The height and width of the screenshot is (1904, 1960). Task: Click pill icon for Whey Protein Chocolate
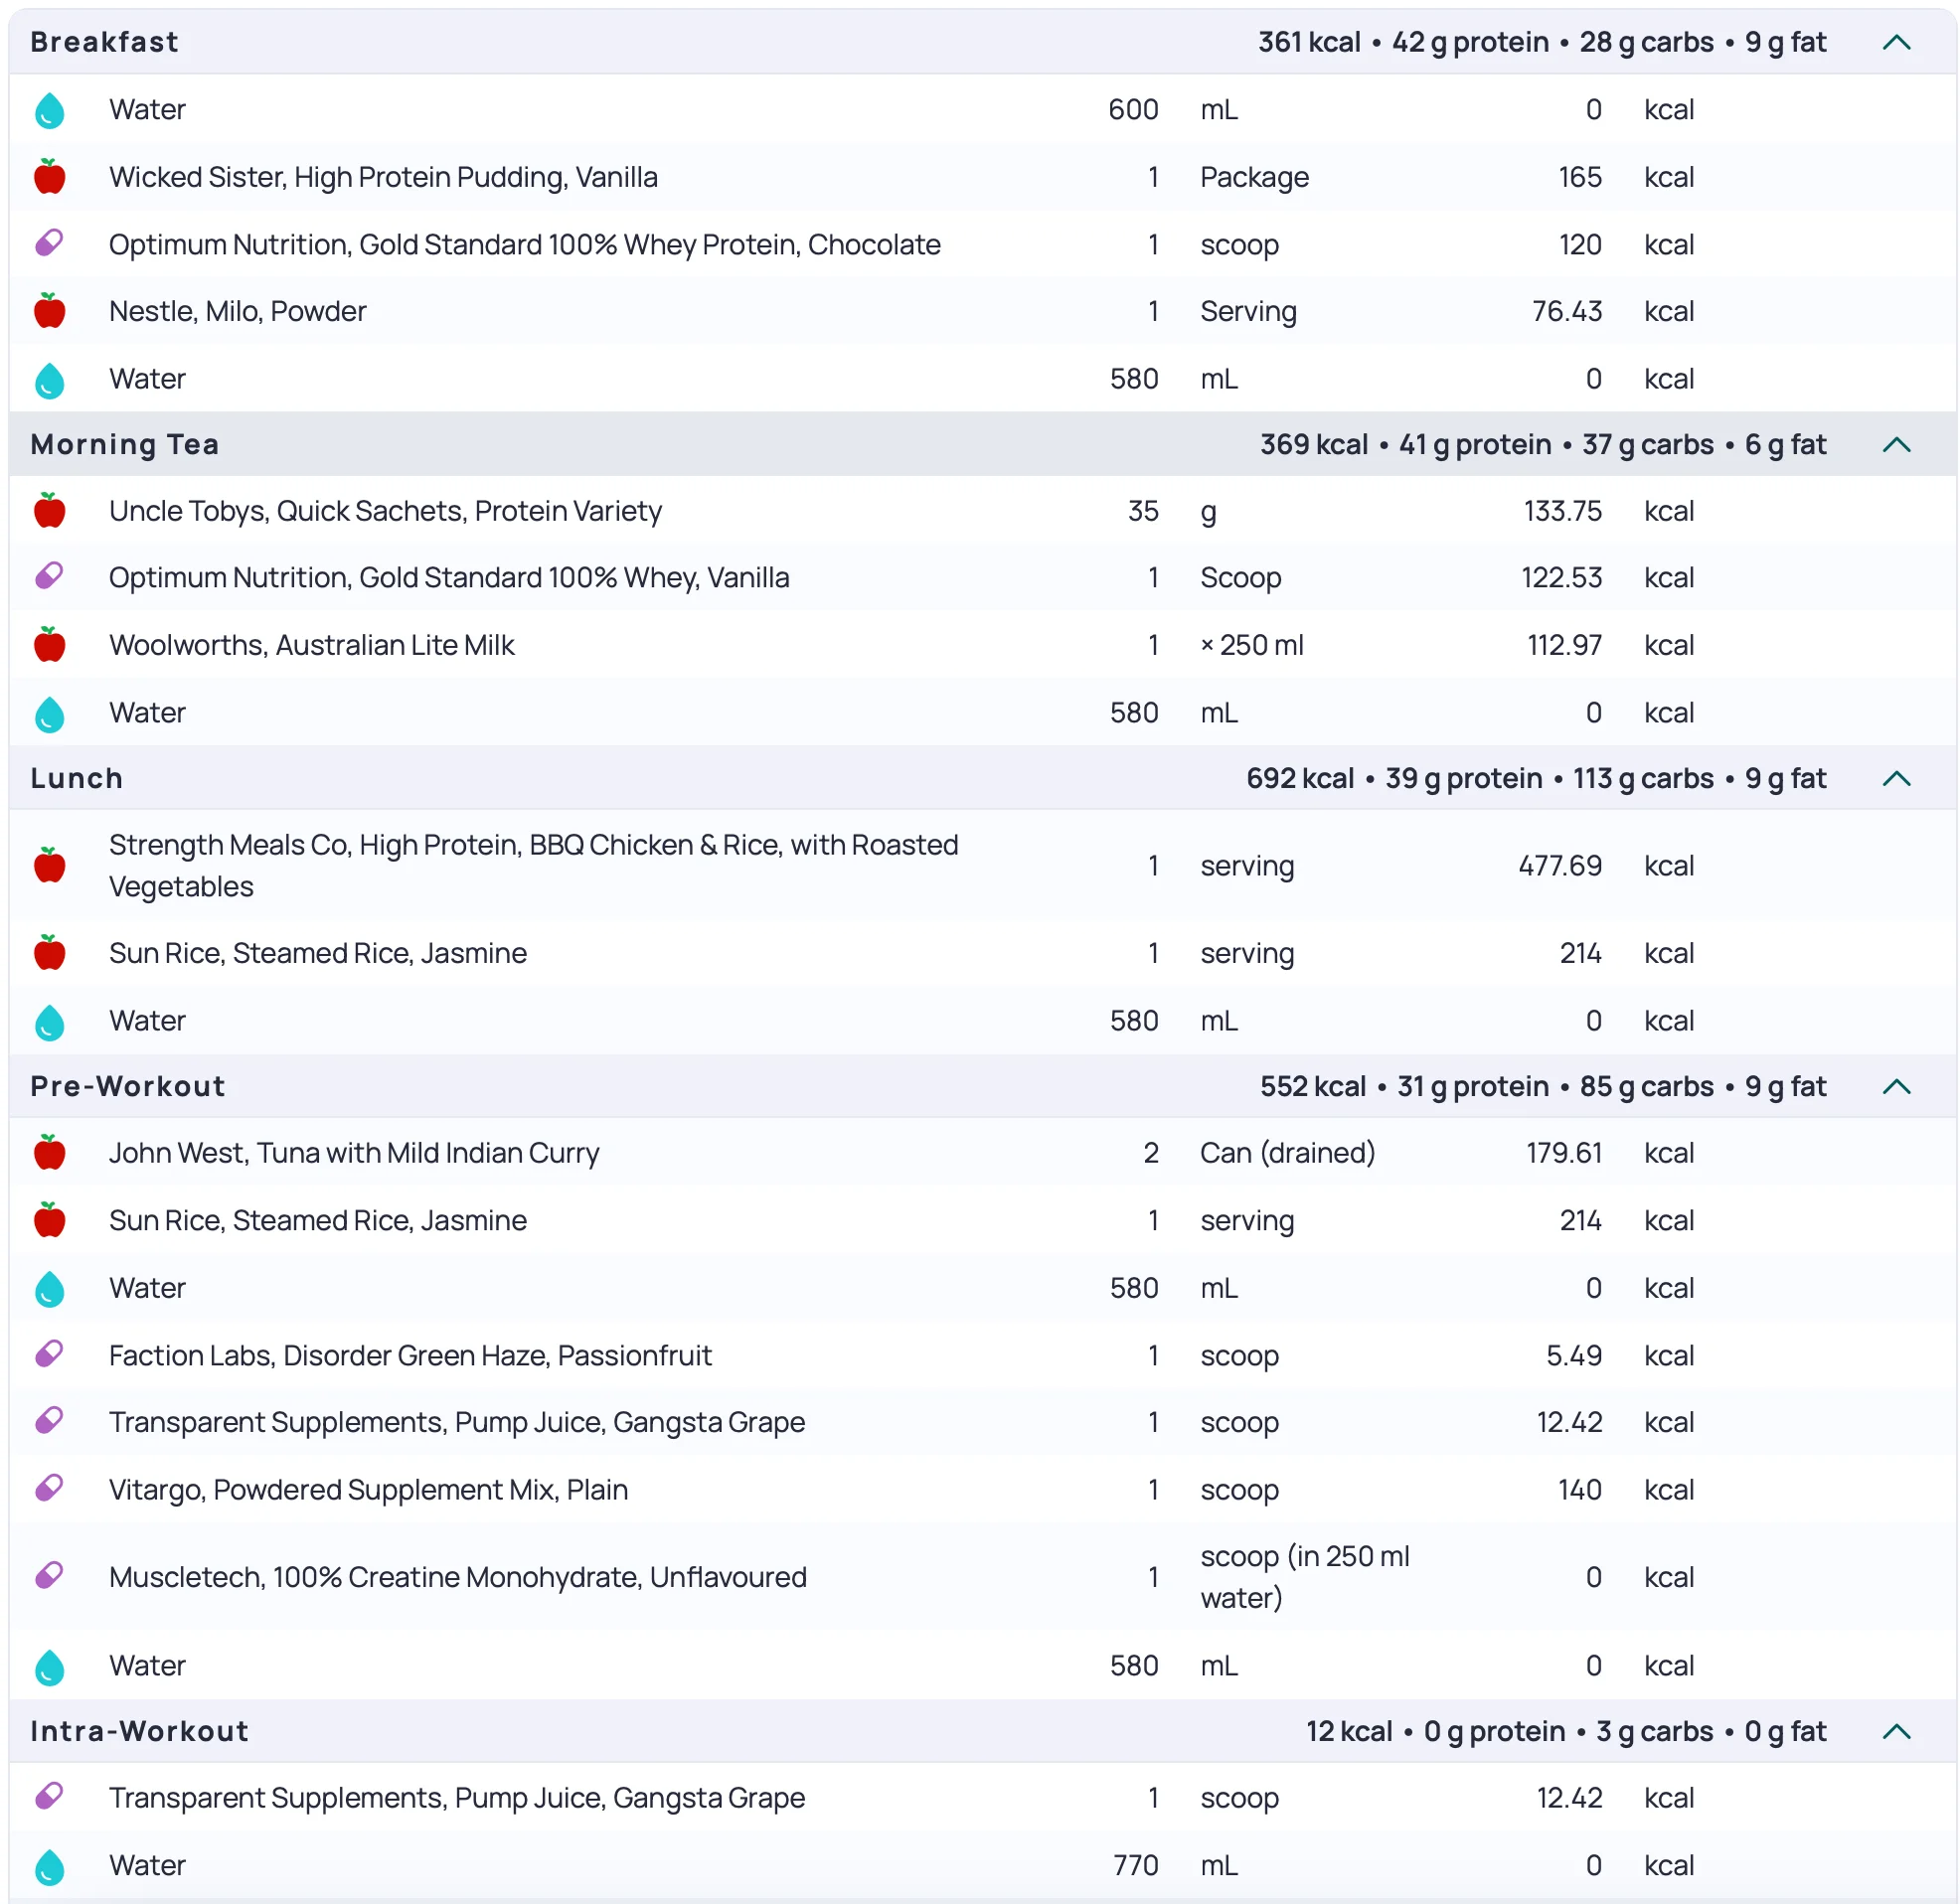pos(49,243)
